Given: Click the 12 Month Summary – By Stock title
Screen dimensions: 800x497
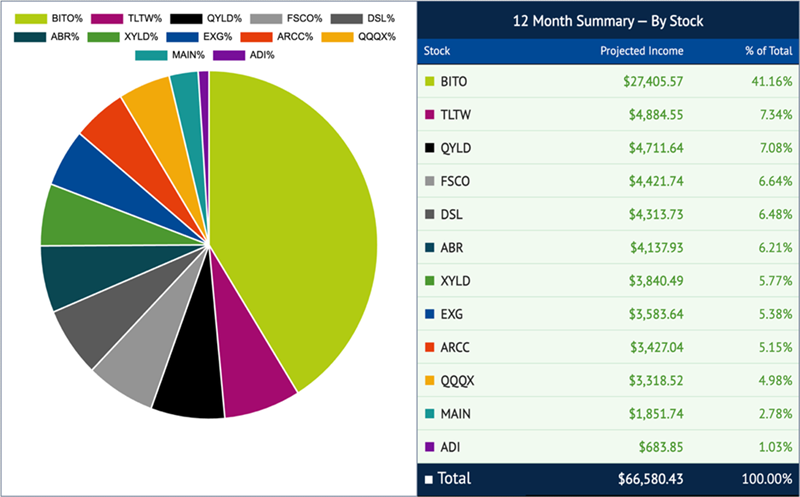Looking at the screenshot, I should point(608,21).
